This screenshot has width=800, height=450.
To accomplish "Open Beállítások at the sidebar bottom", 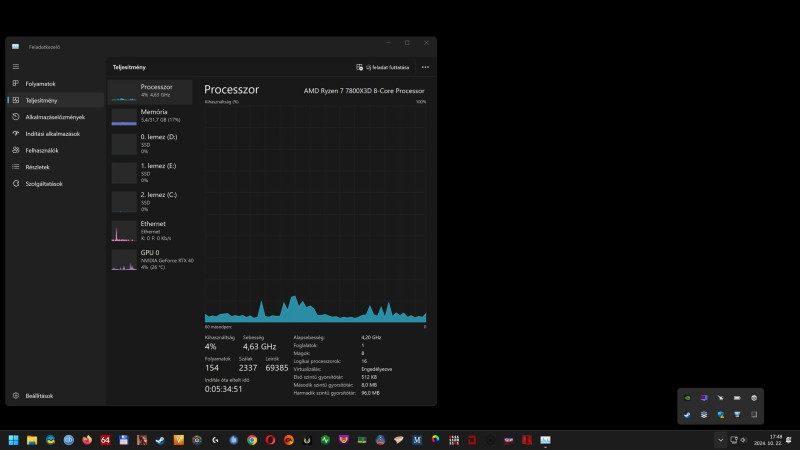I will [56, 395].
